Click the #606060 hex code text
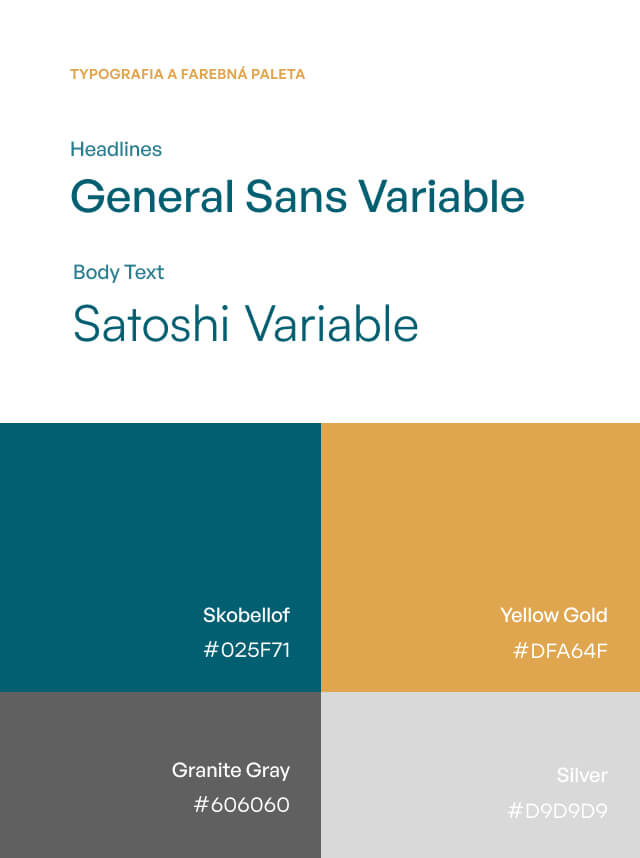 [241, 805]
